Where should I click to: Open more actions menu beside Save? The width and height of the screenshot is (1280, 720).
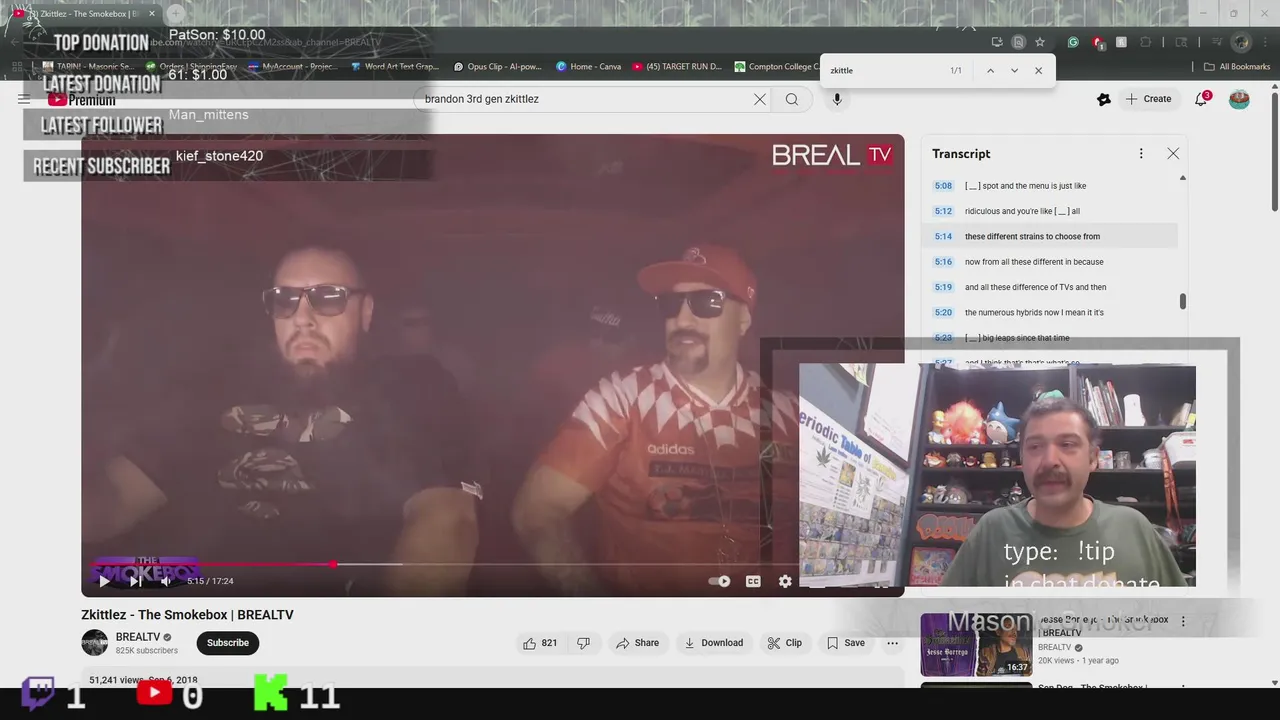pos(892,643)
